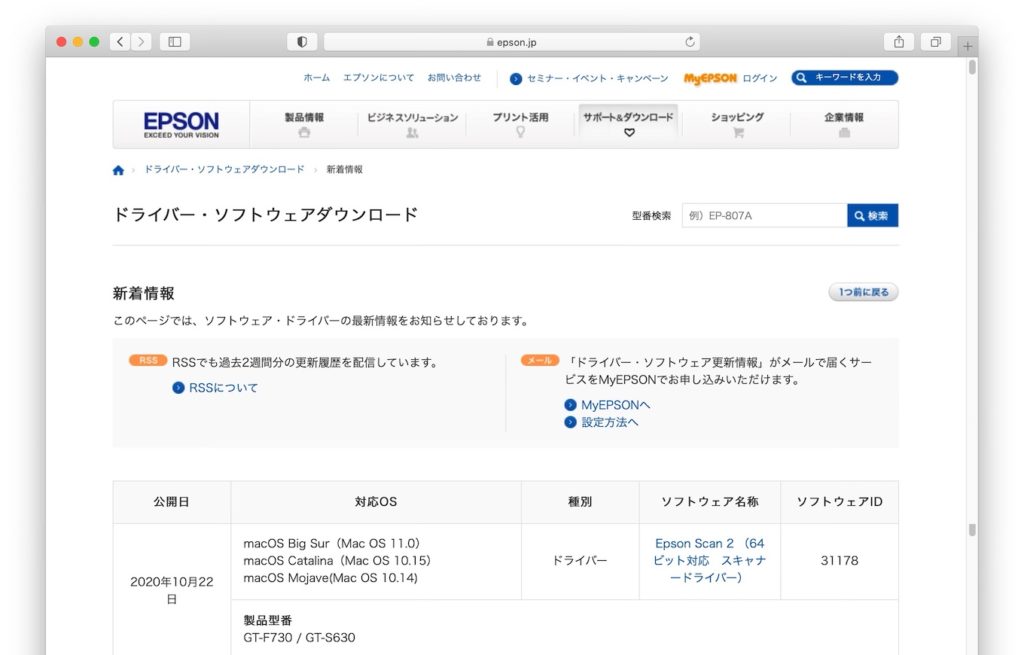The height and width of the screenshot is (655, 1024).
Task: Select ホーム in the top navigation
Action: [x=316, y=77]
